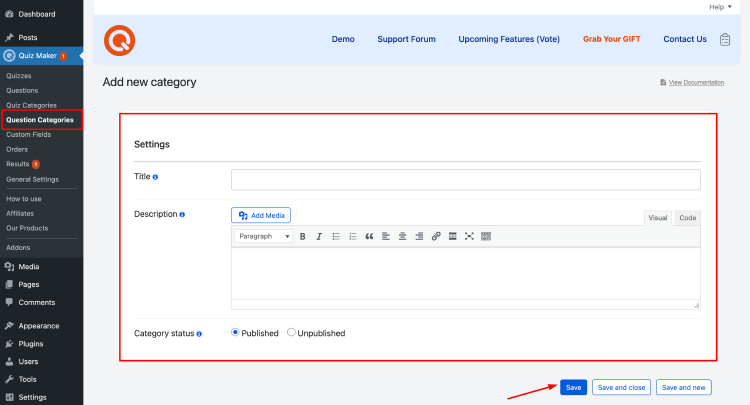The image size is (750, 405).
Task: Open the Addons page
Action: (x=18, y=248)
